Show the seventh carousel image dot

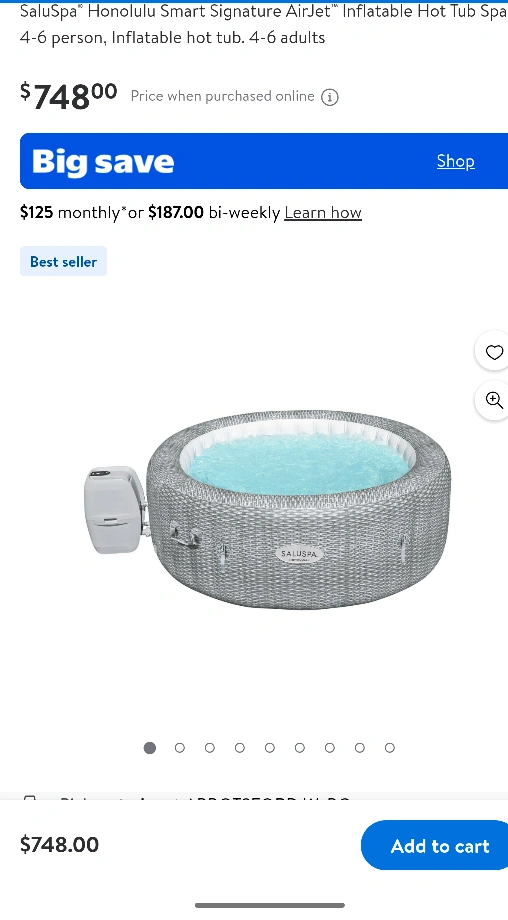click(329, 748)
